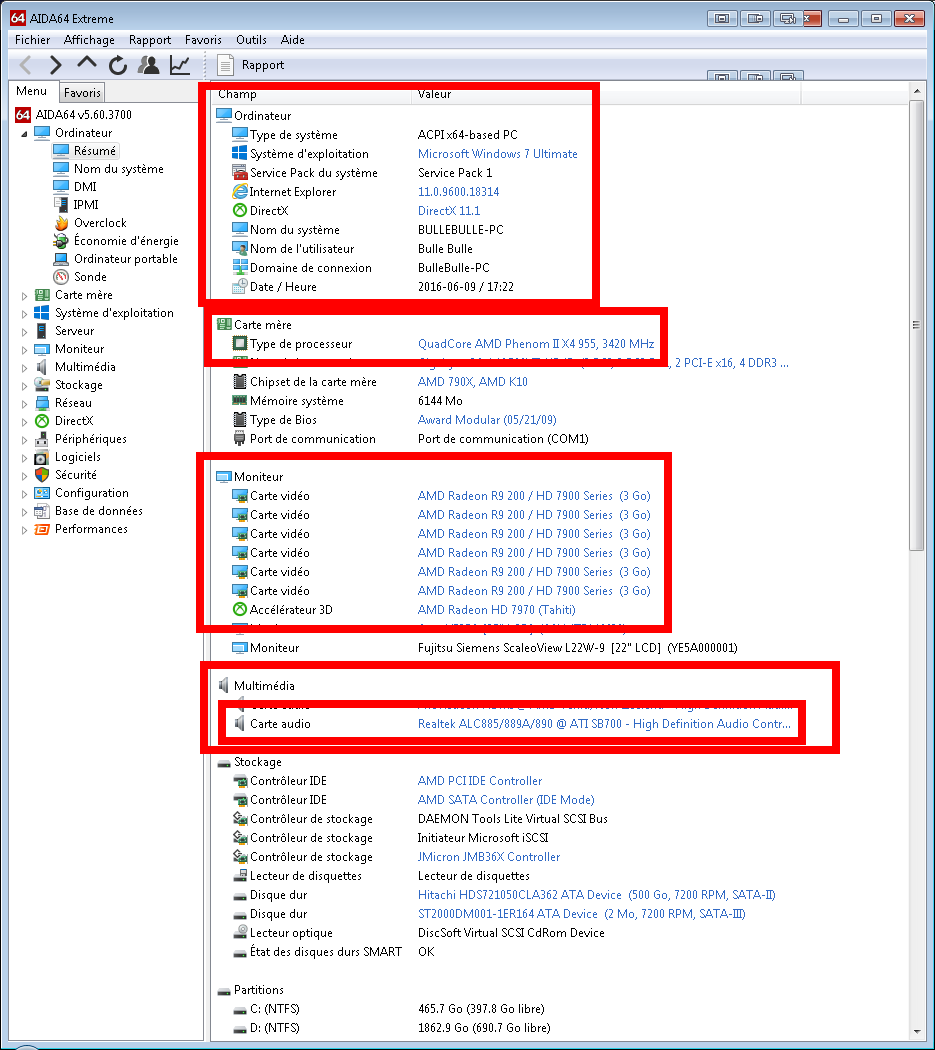Open the Microsoft Windows 7 Ultimate link
Viewport: 935px width, 1050px height.
(497, 154)
